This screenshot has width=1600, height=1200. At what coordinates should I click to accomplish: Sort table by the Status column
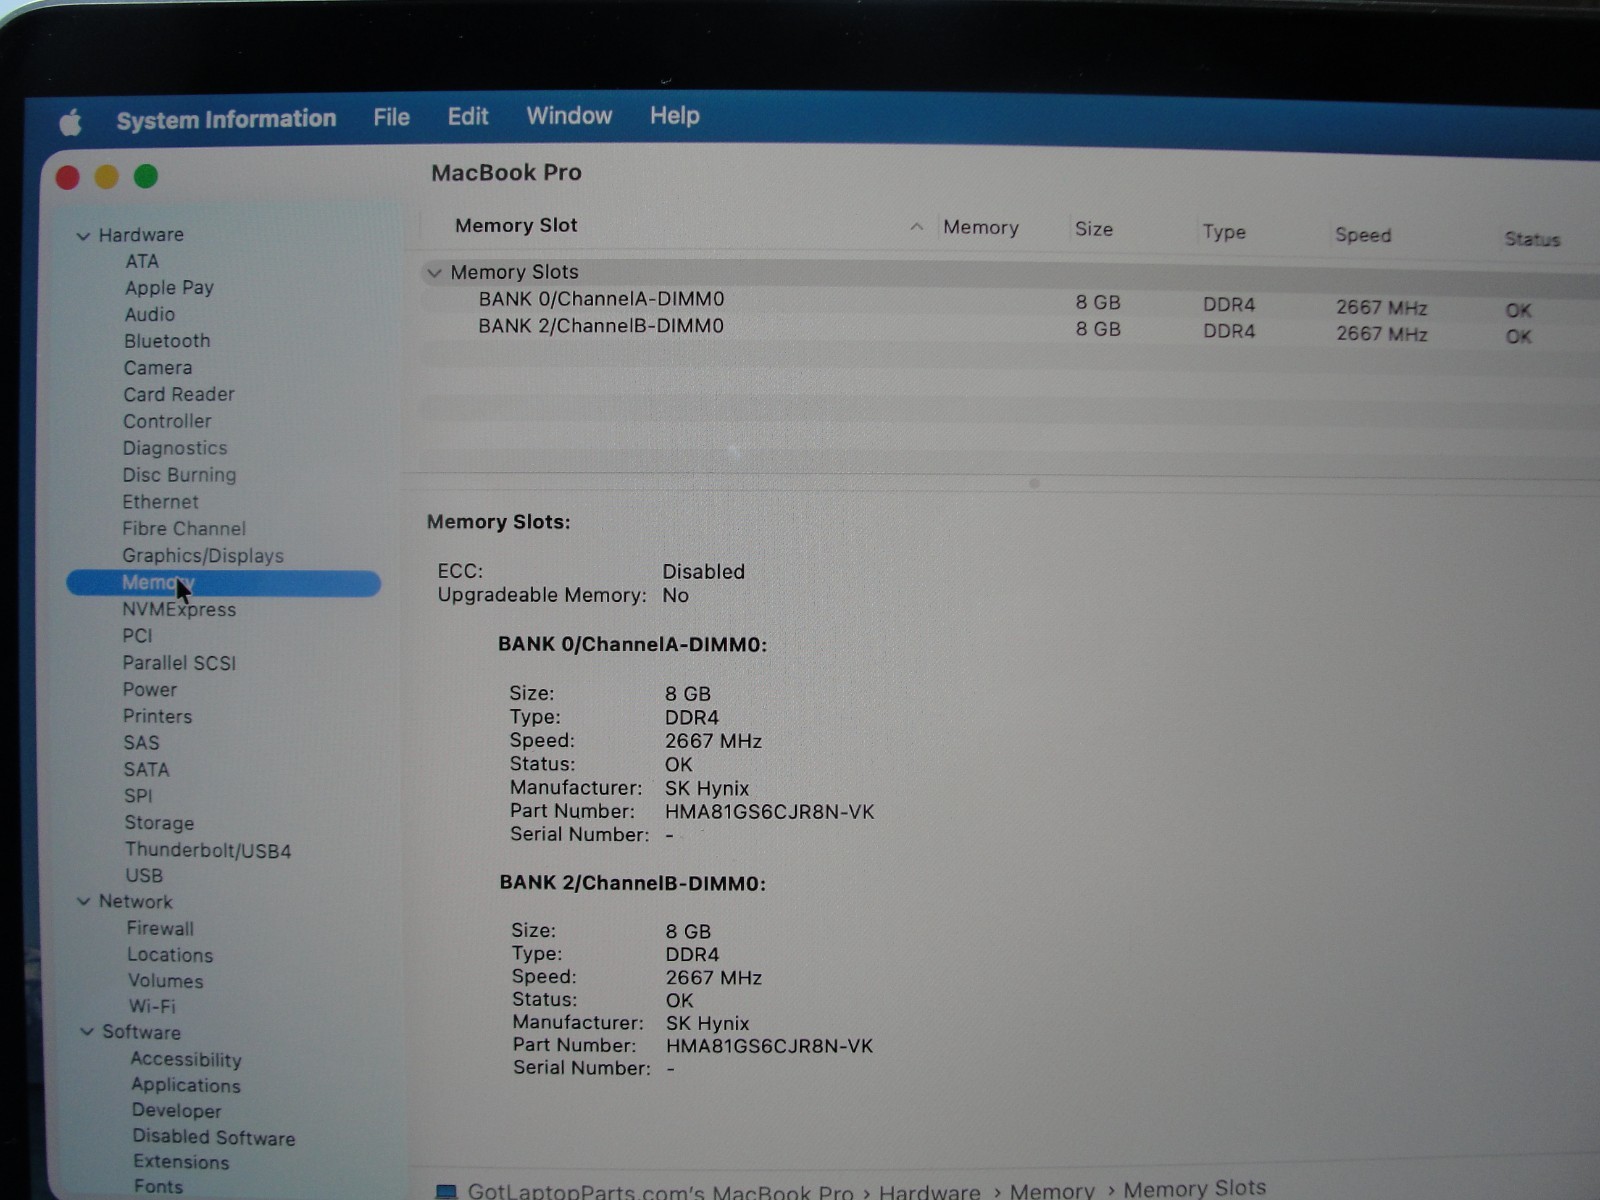(1532, 239)
